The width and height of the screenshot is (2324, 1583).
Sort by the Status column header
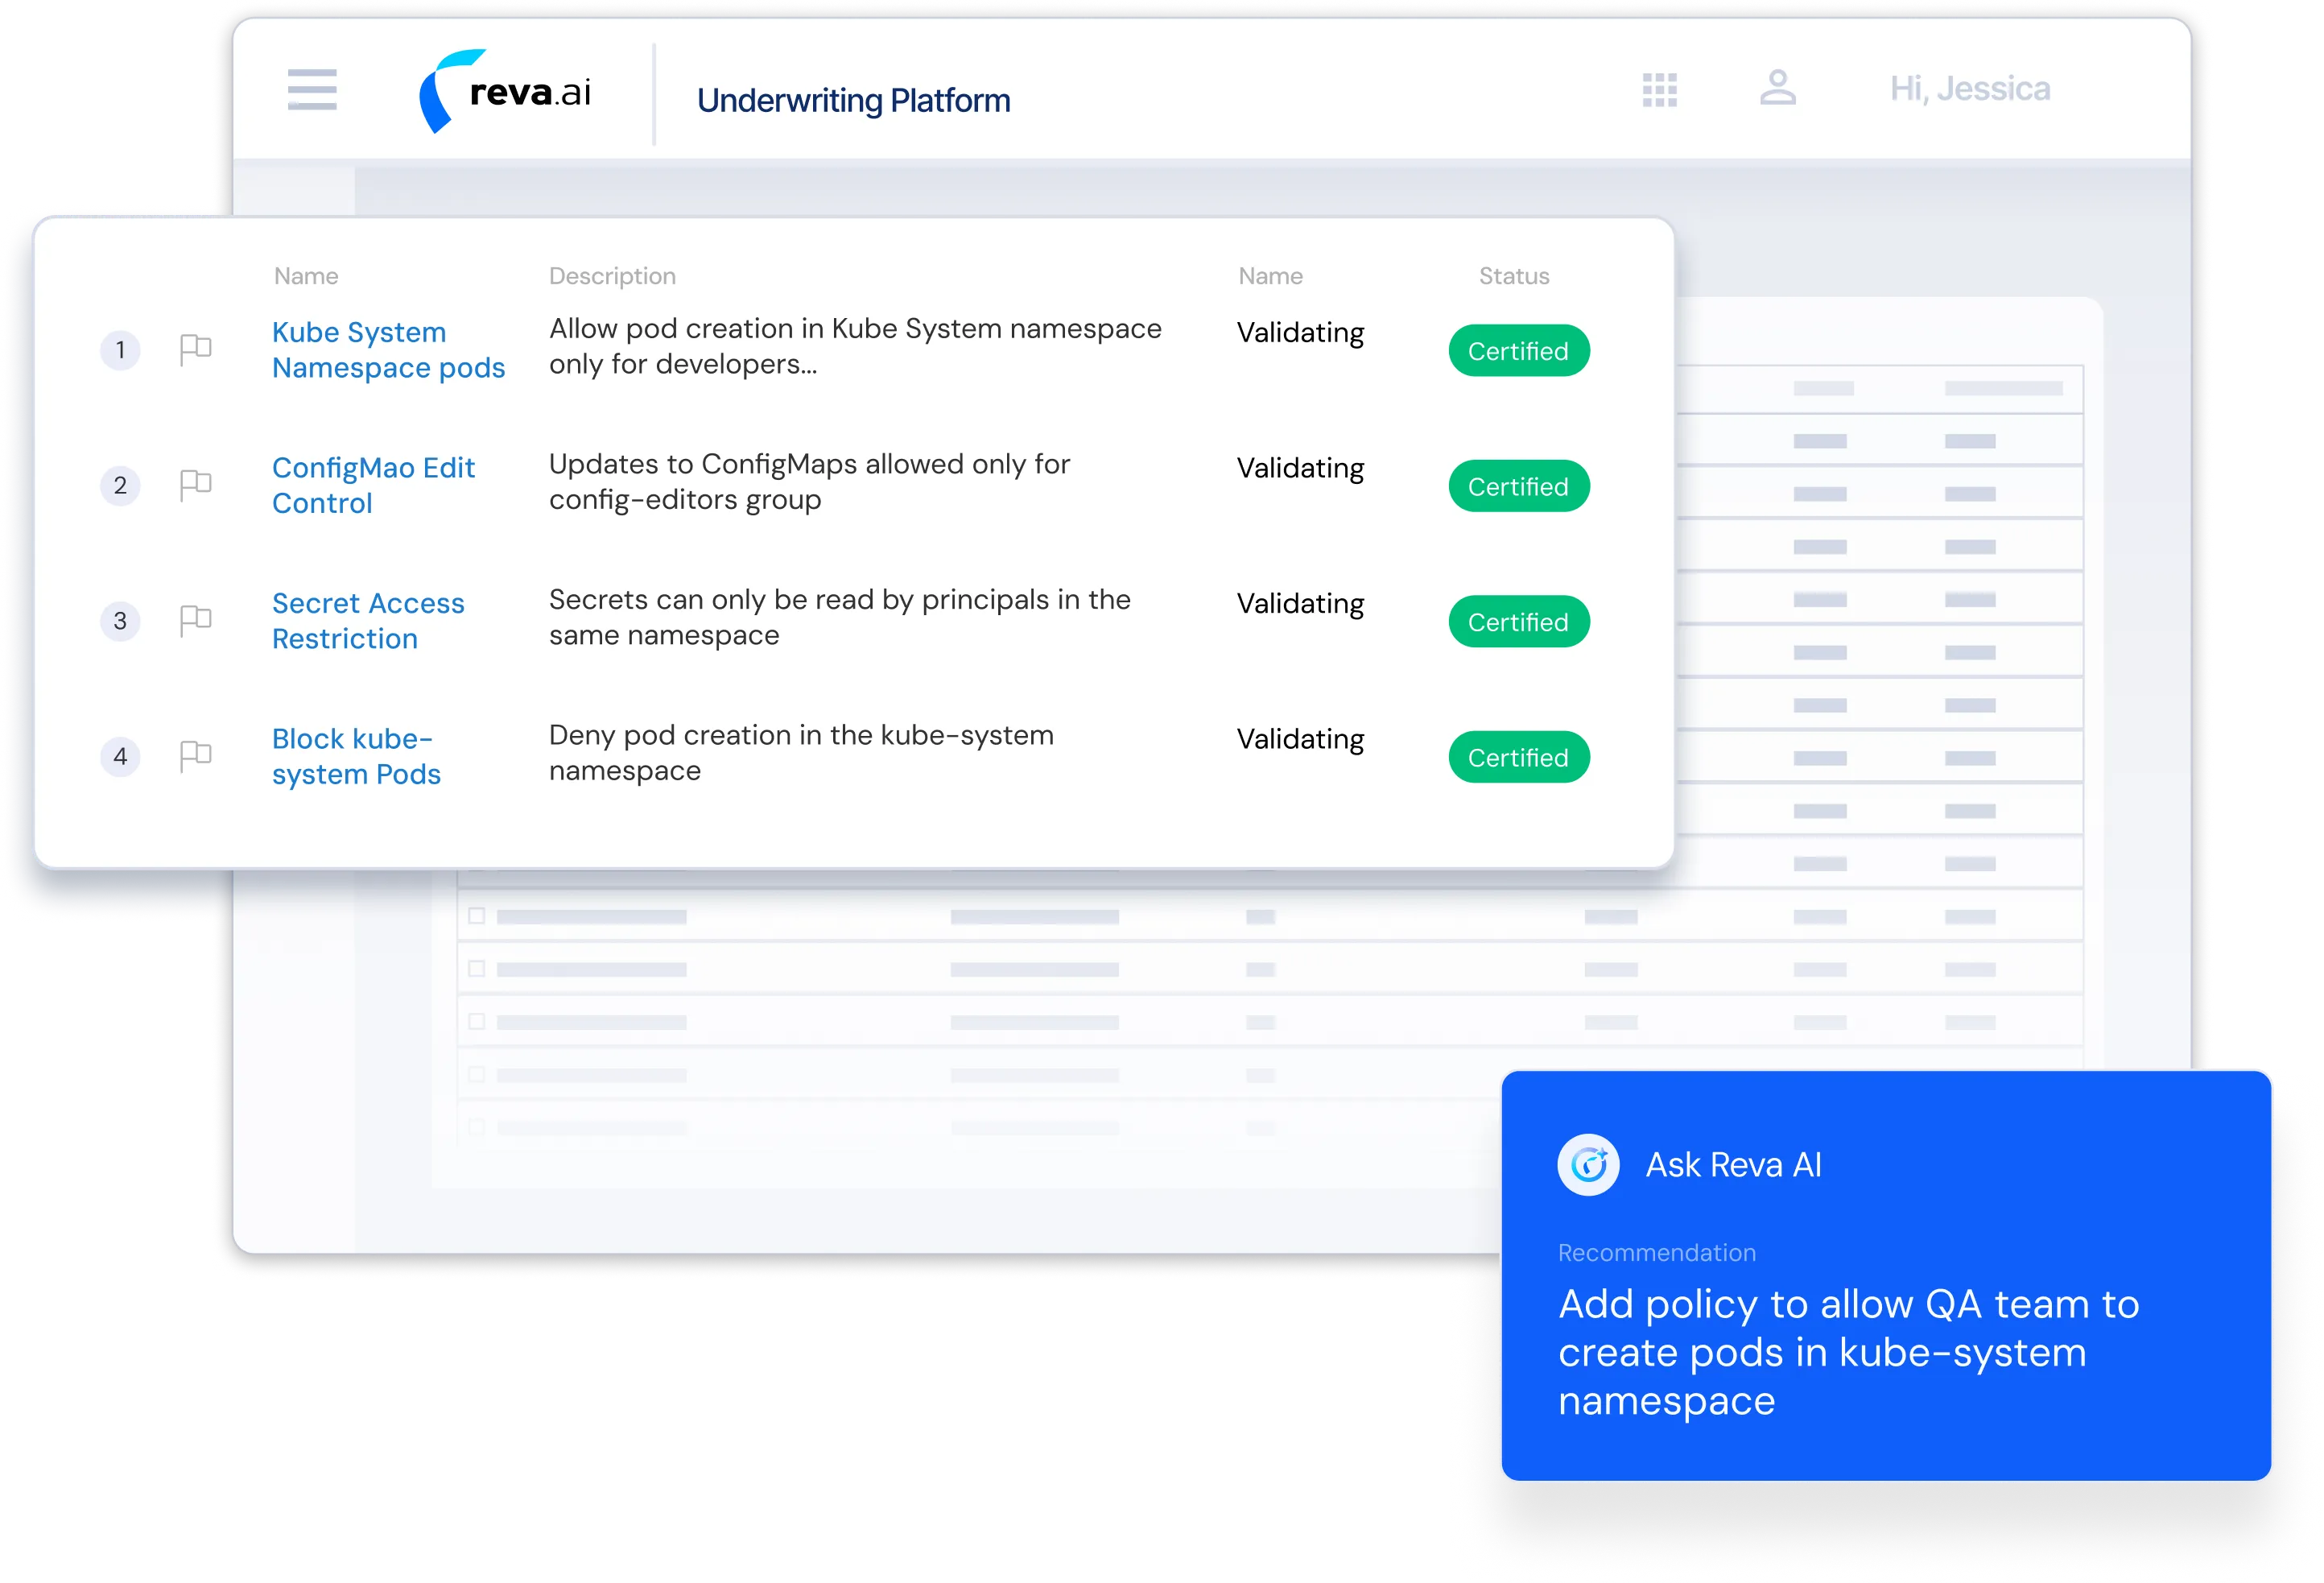(x=1513, y=276)
